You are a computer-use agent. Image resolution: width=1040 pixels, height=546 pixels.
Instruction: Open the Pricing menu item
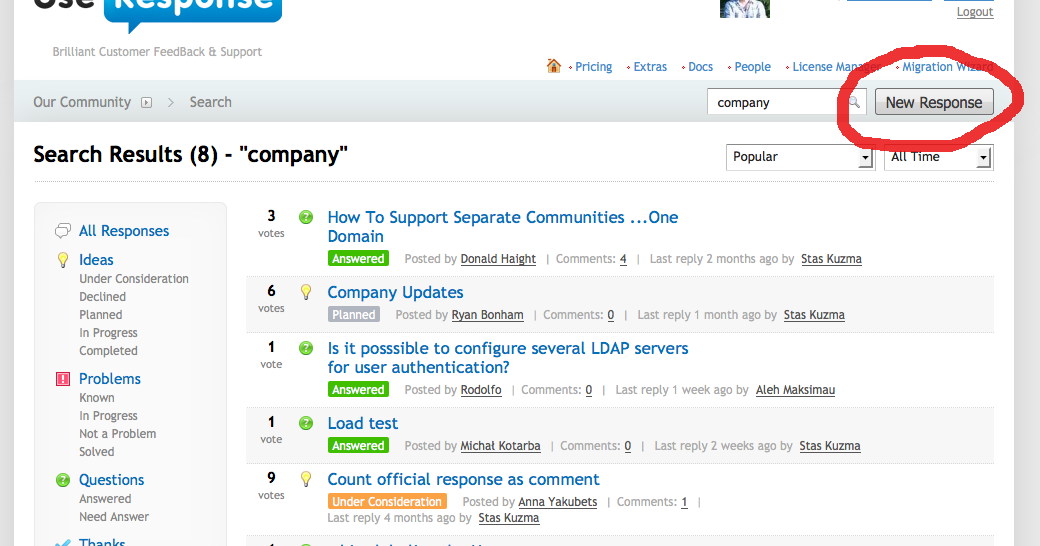[593, 67]
